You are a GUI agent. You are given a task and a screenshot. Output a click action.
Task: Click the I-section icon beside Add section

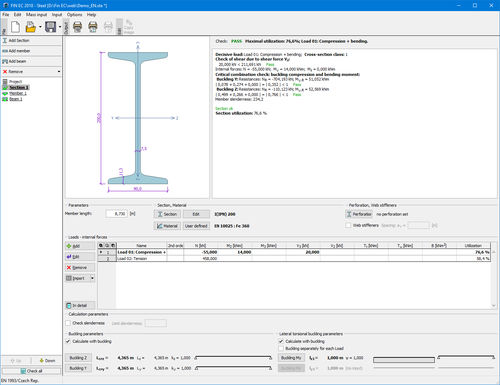point(5,40)
